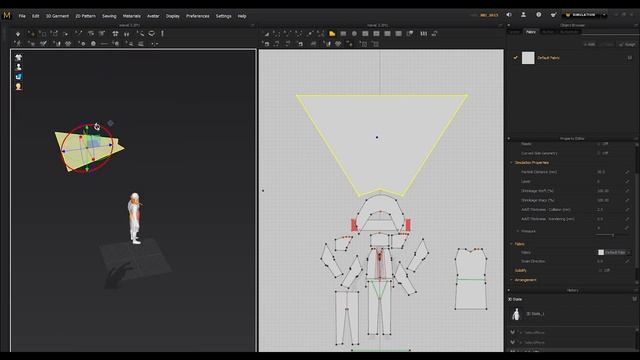Viewport: 640px width, 360px height.
Task: Select the large yellow-outlined pattern in 2D window
Action: point(382,145)
